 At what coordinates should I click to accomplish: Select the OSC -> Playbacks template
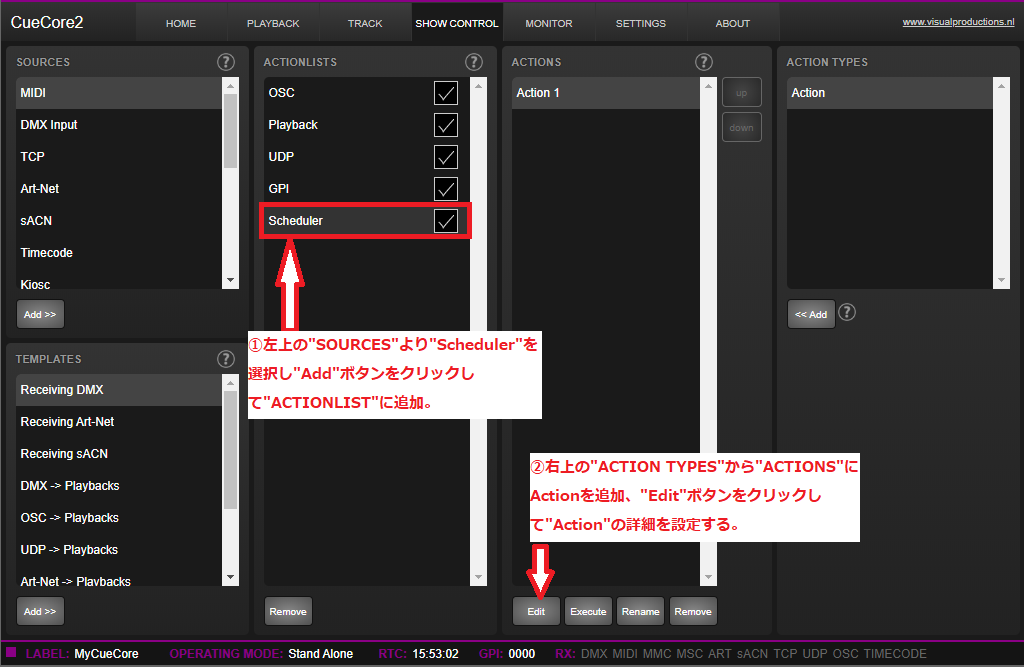(119, 518)
